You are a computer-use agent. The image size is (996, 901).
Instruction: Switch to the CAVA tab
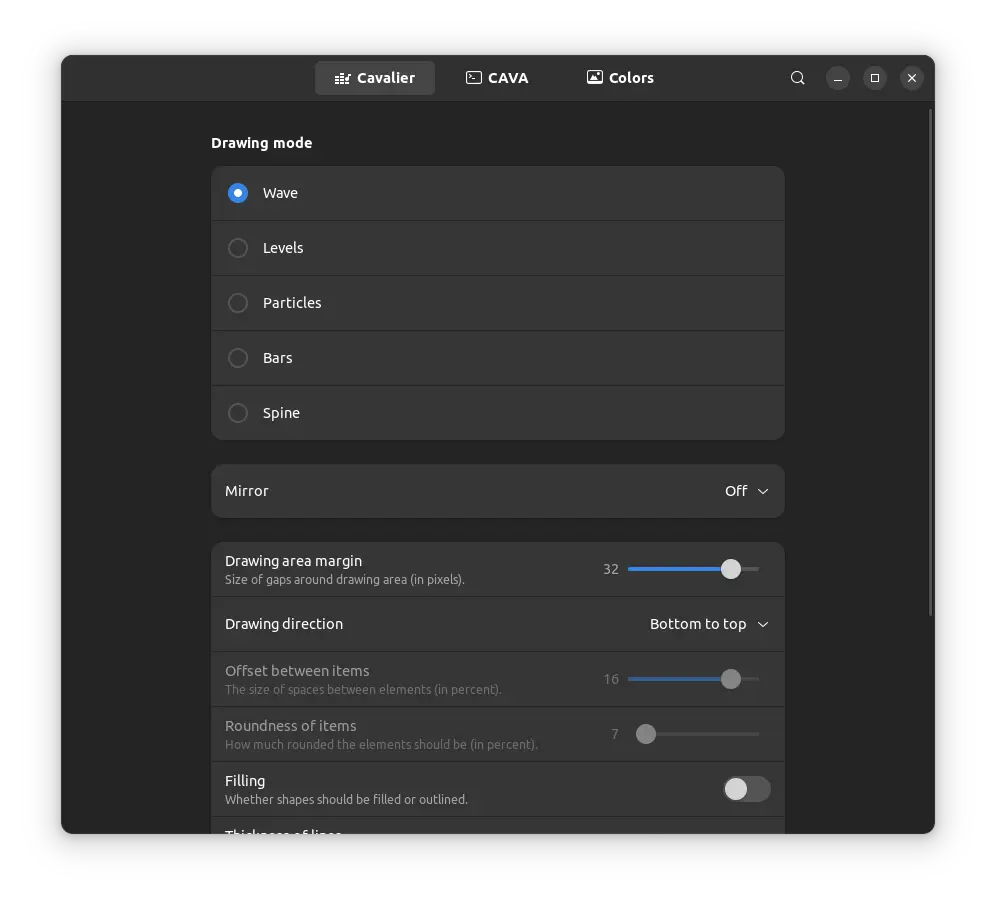pyautogui.click(x=497, y=78)
